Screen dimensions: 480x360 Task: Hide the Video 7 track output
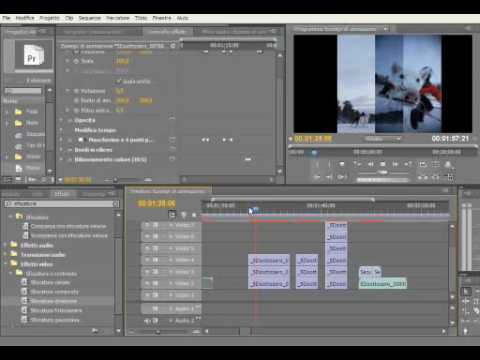coord(147,225)
